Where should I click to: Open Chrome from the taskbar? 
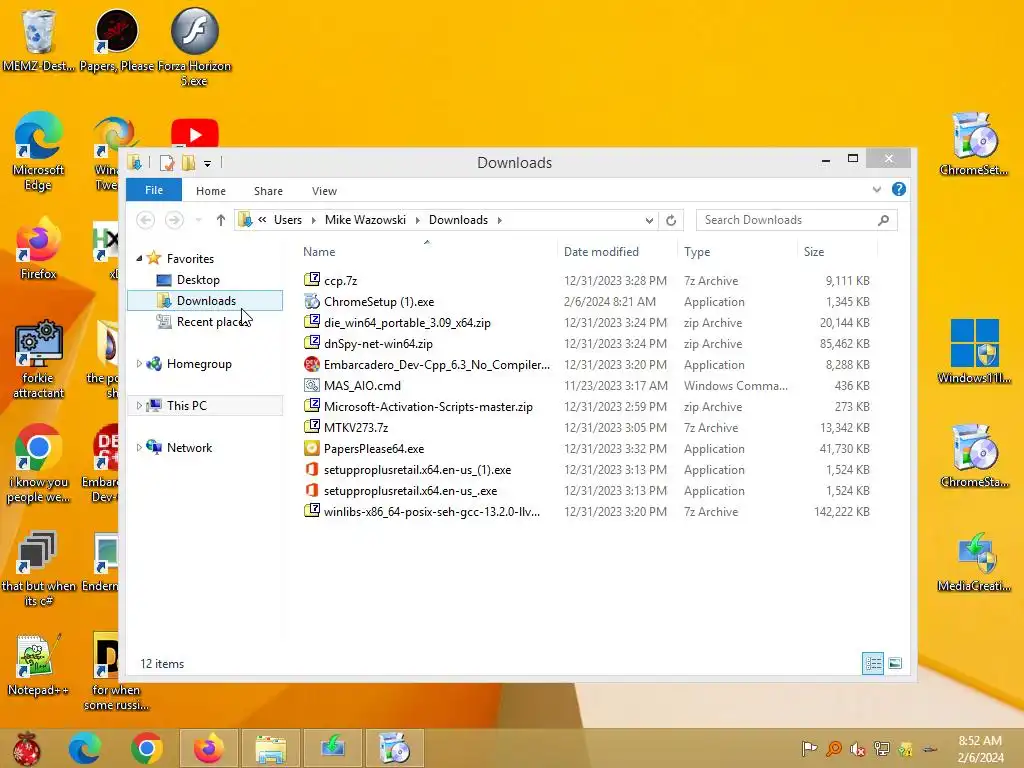tap(146, 748)
